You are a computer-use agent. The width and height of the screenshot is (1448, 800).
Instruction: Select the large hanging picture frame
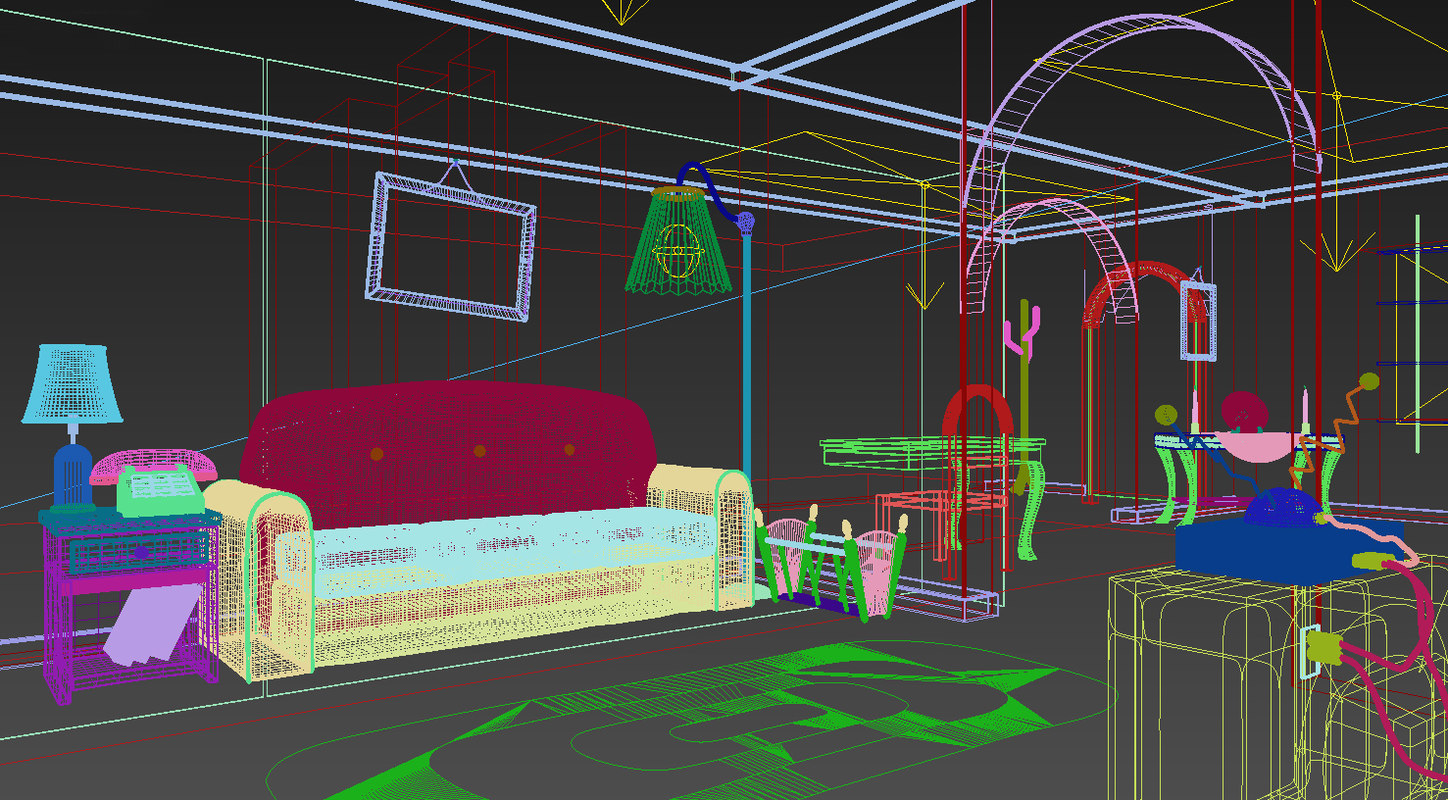(x=452, y=245)
